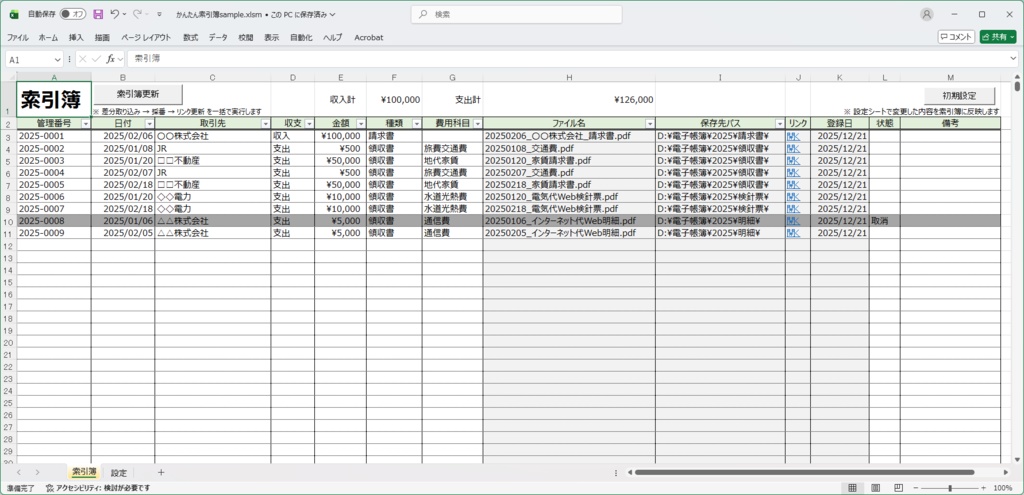Switch to Normal view in status bar
Screen dimensions: 1024x495
[x=852, y=488]
